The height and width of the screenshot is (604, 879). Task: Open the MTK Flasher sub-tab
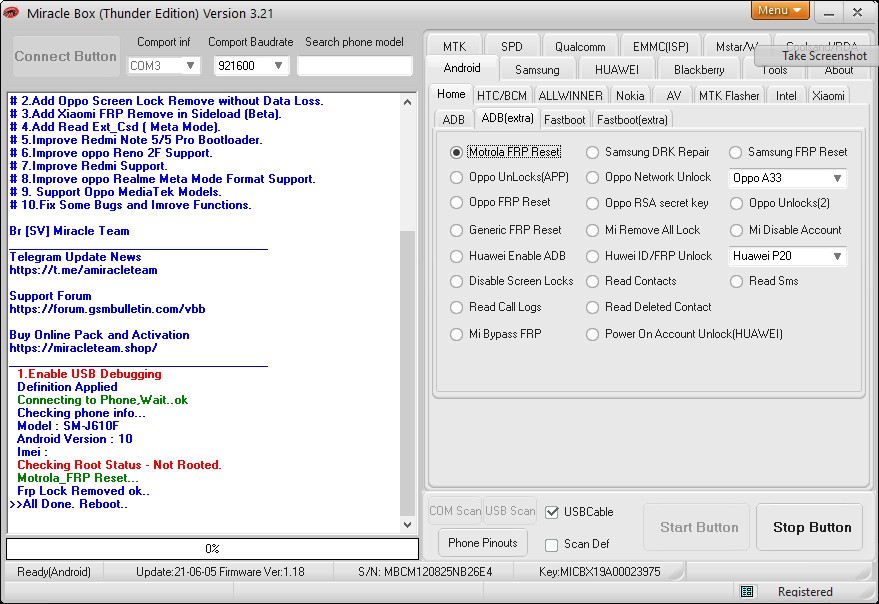(729, 96)
